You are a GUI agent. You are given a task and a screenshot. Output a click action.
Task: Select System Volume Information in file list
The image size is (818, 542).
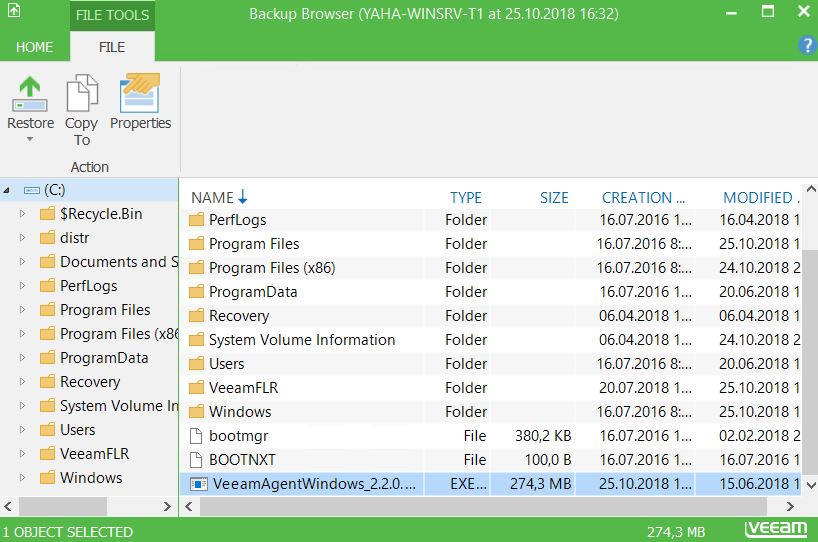(x=490, y=340)
